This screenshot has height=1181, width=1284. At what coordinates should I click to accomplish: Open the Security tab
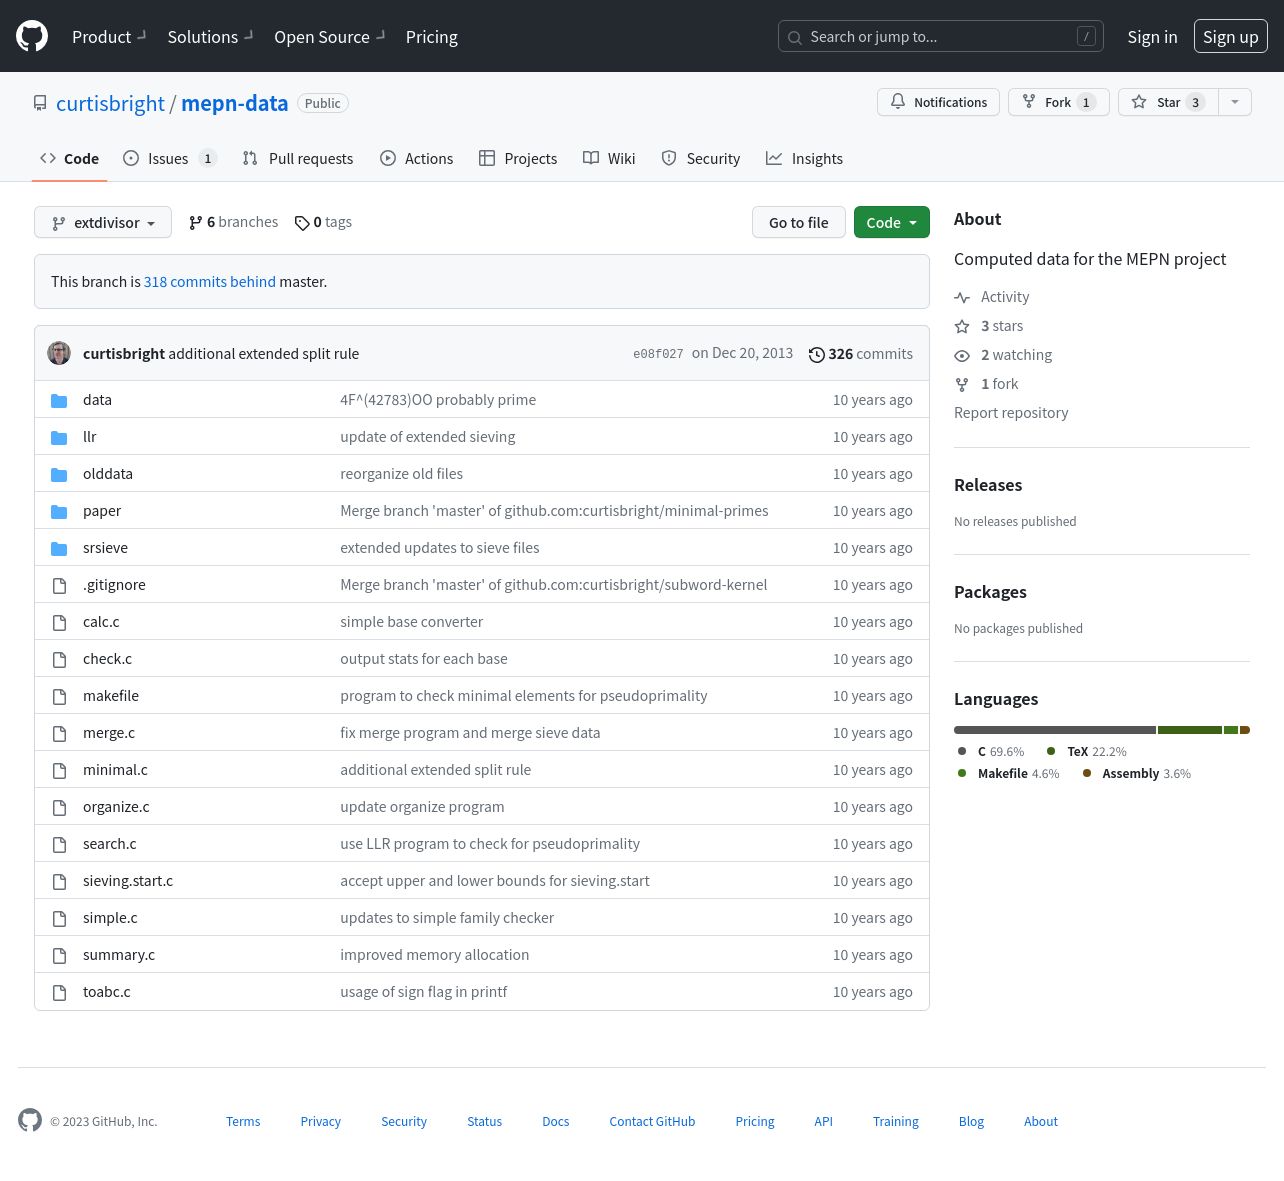point(701,158)
